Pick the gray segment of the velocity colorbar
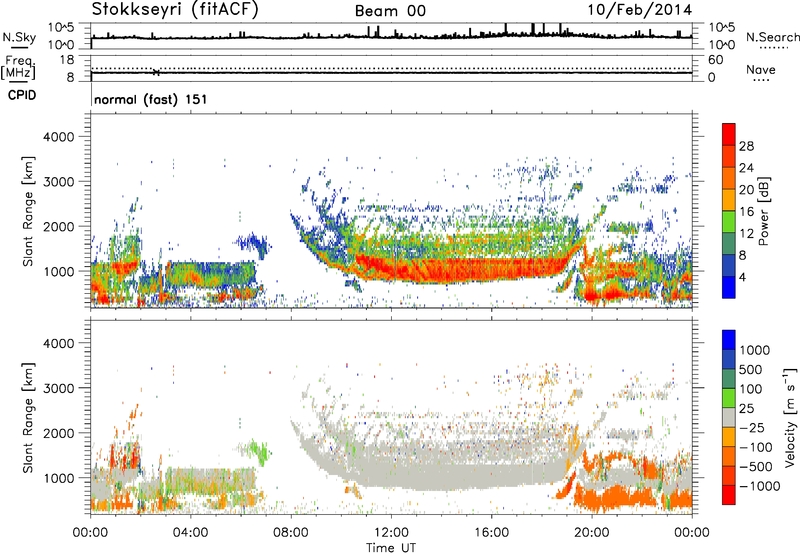 point(729,417)
